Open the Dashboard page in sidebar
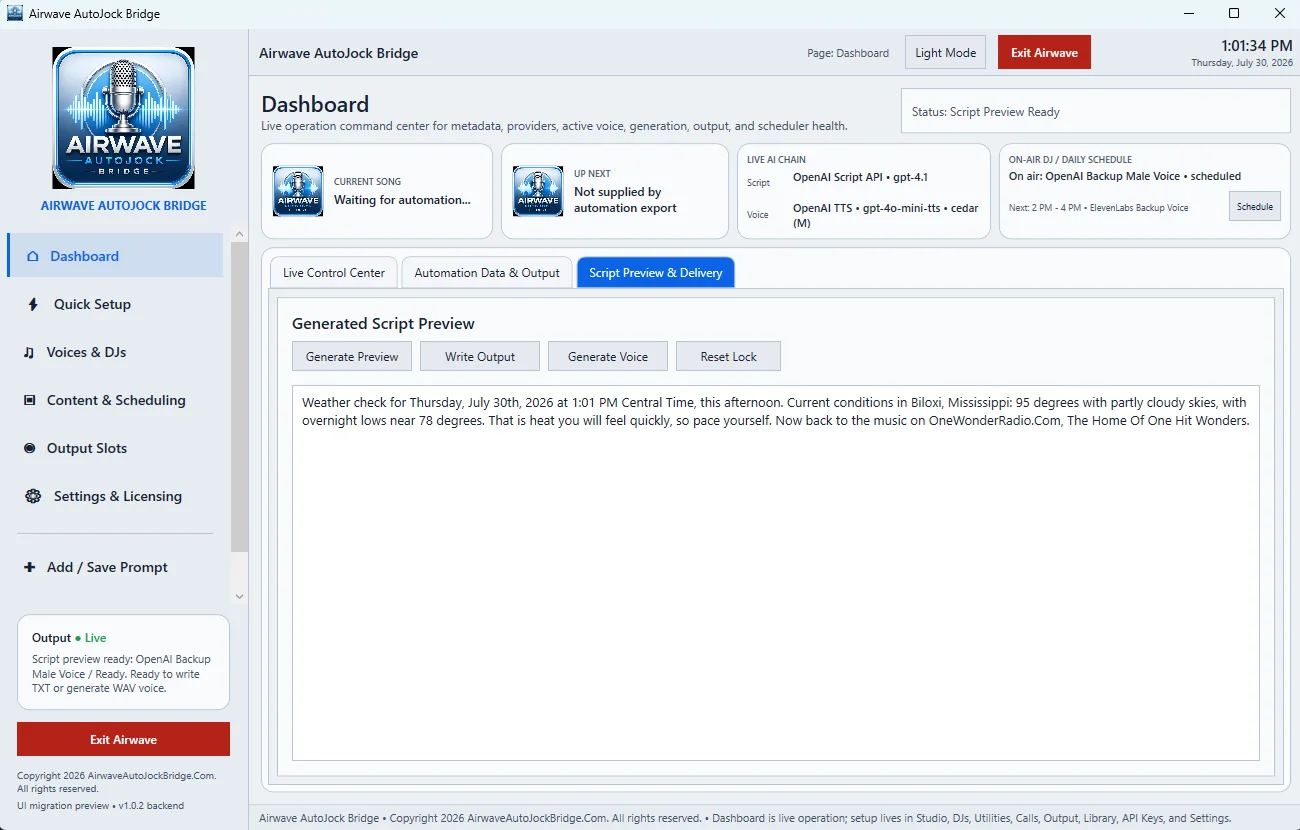This screenshot has height=830, width=1300. tap(115, 256)
